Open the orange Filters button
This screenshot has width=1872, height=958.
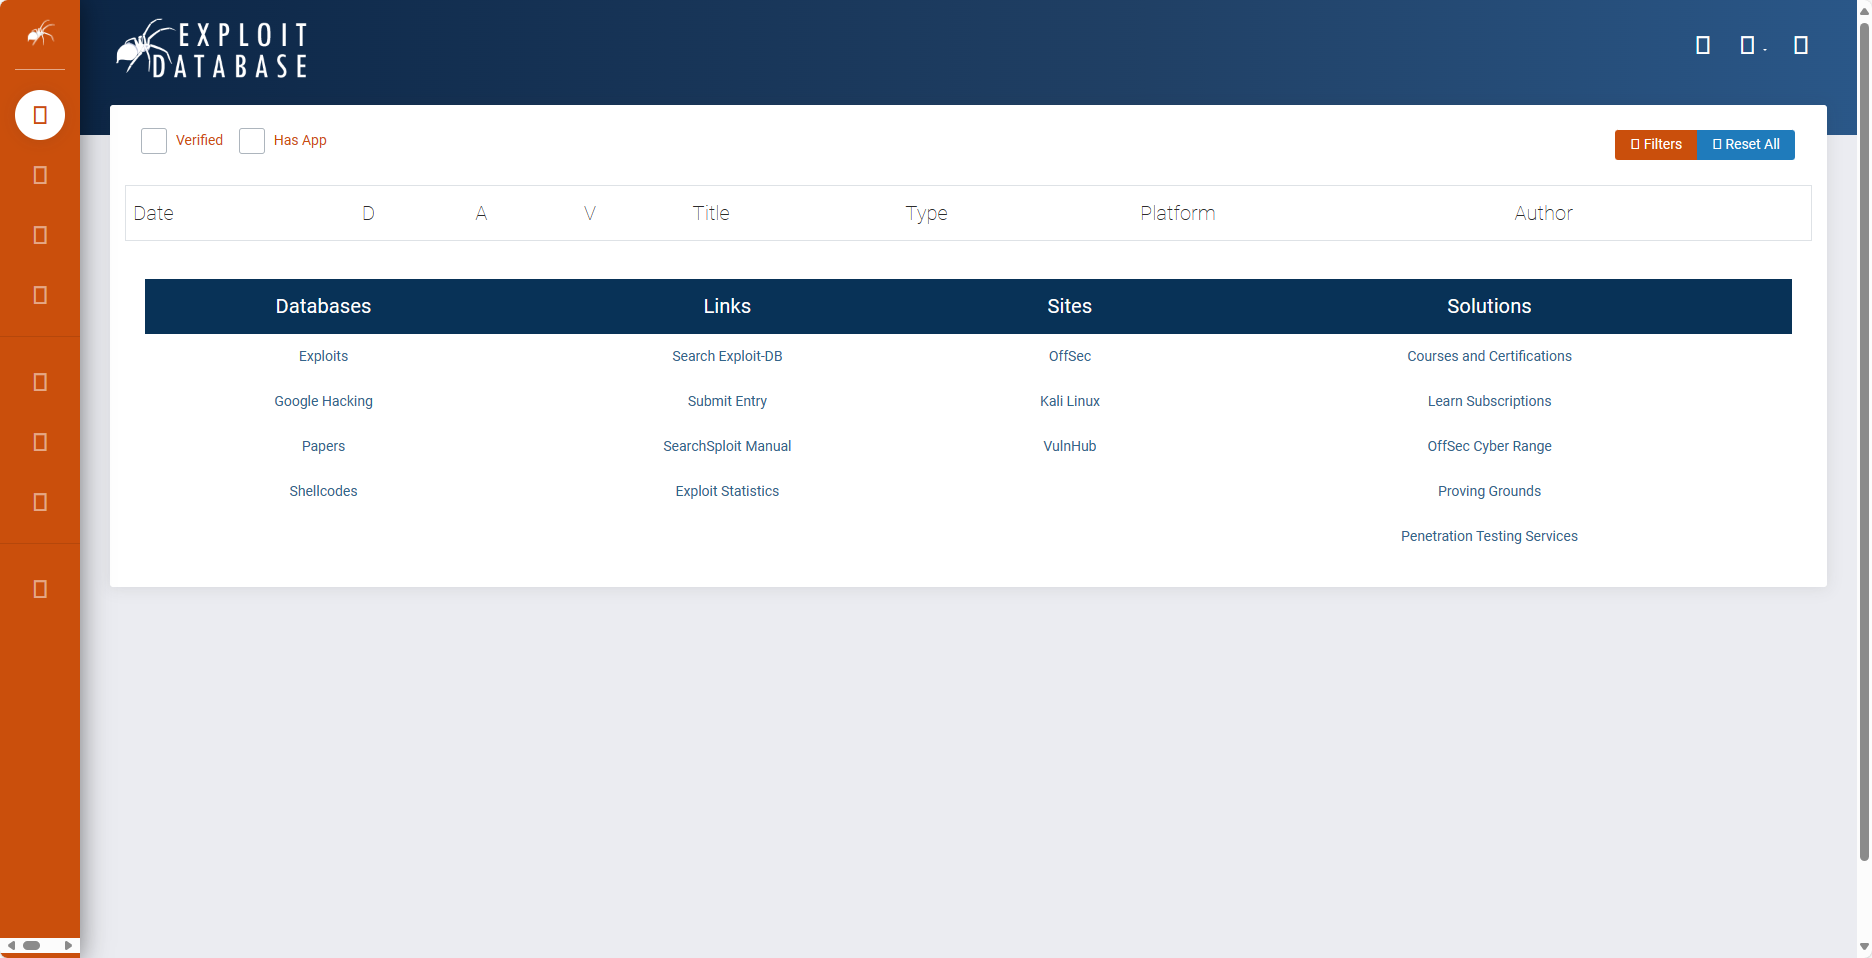pyautogui.click(x=1656, y=144)
